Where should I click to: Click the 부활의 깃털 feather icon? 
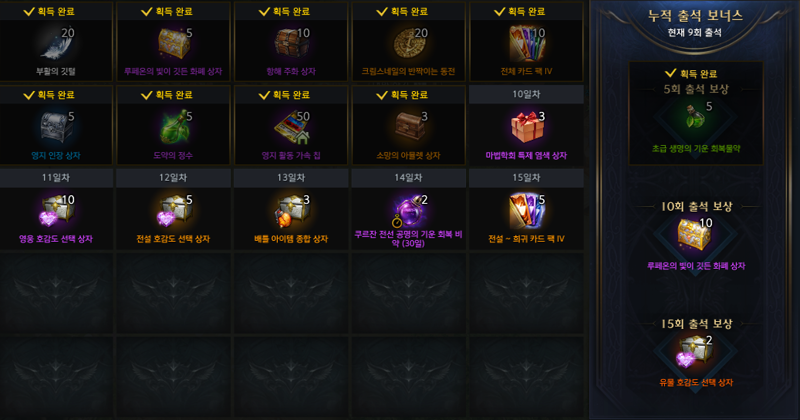56,44
